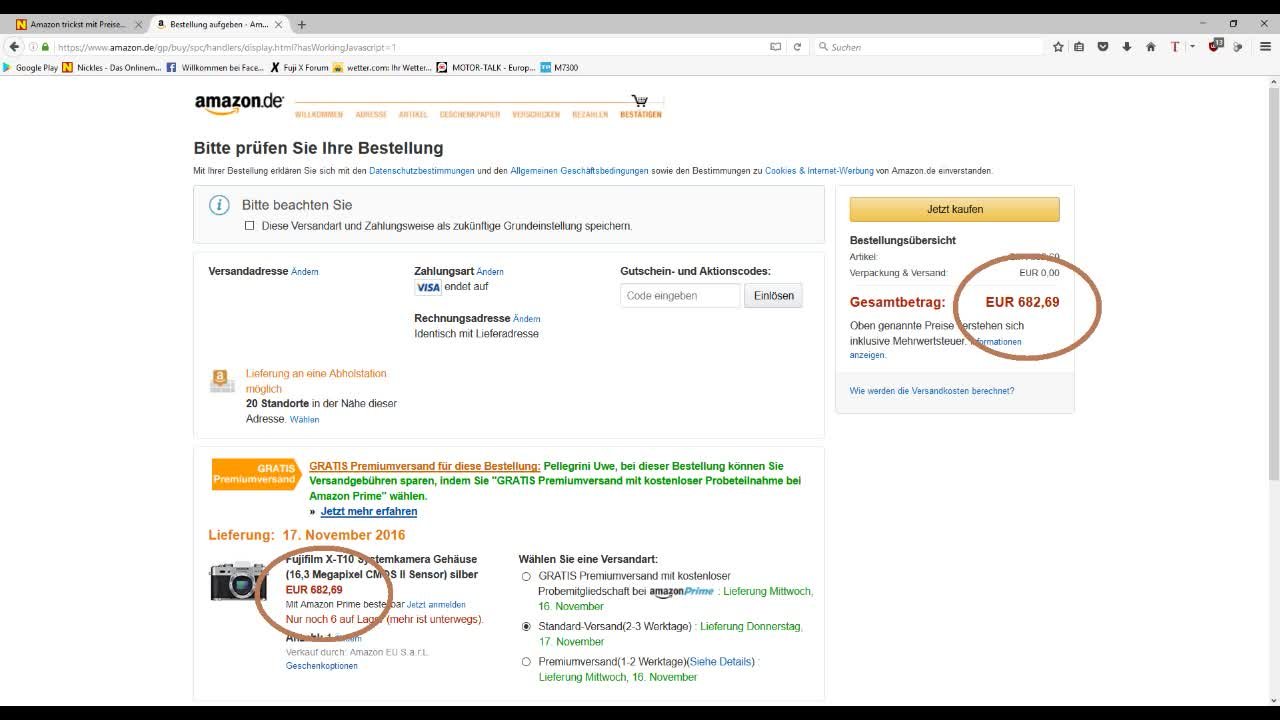Click the GRATIS Premiumversand orange badge

pos(257,474)
